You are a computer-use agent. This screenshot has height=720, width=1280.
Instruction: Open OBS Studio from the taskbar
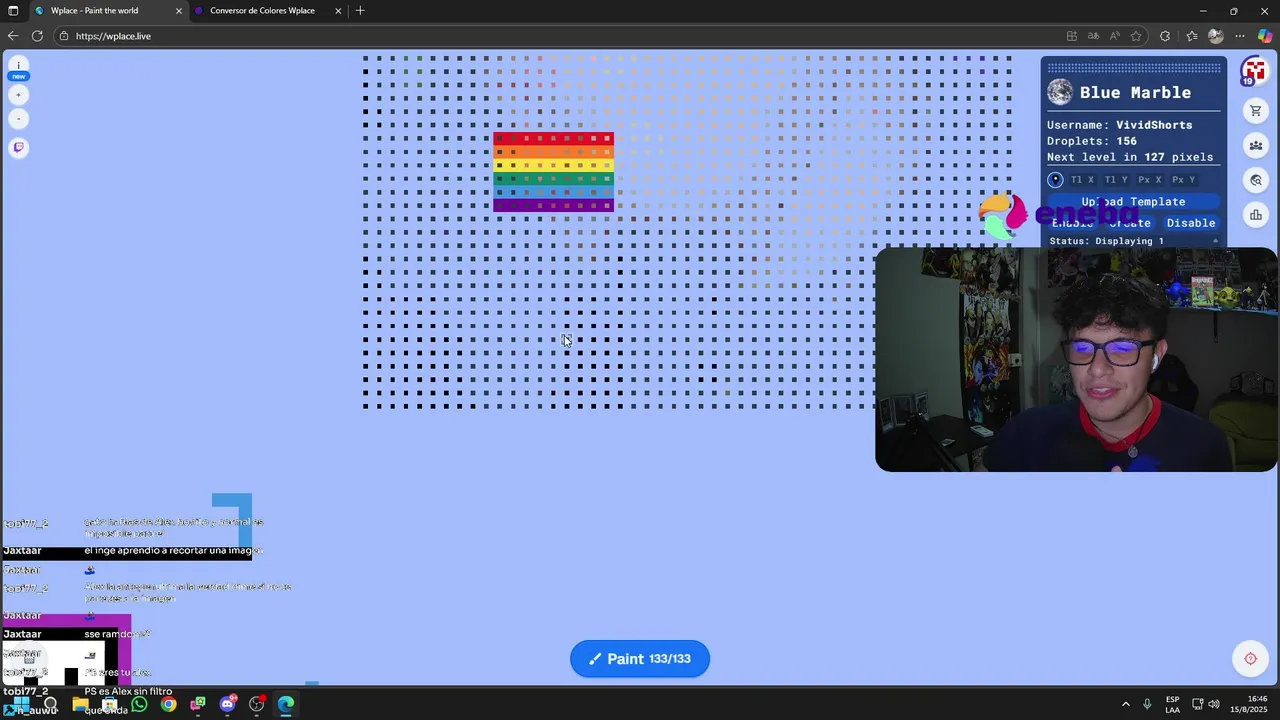tap(256, 704)
